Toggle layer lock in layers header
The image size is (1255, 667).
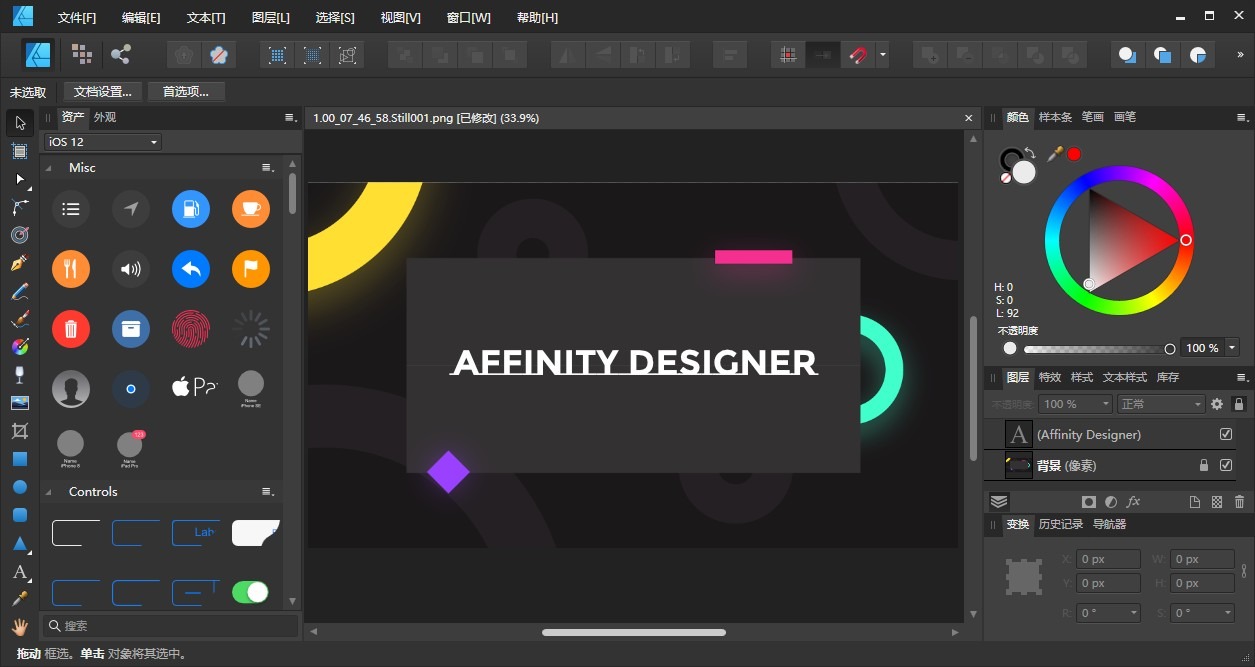click(x=1239, y=404)
